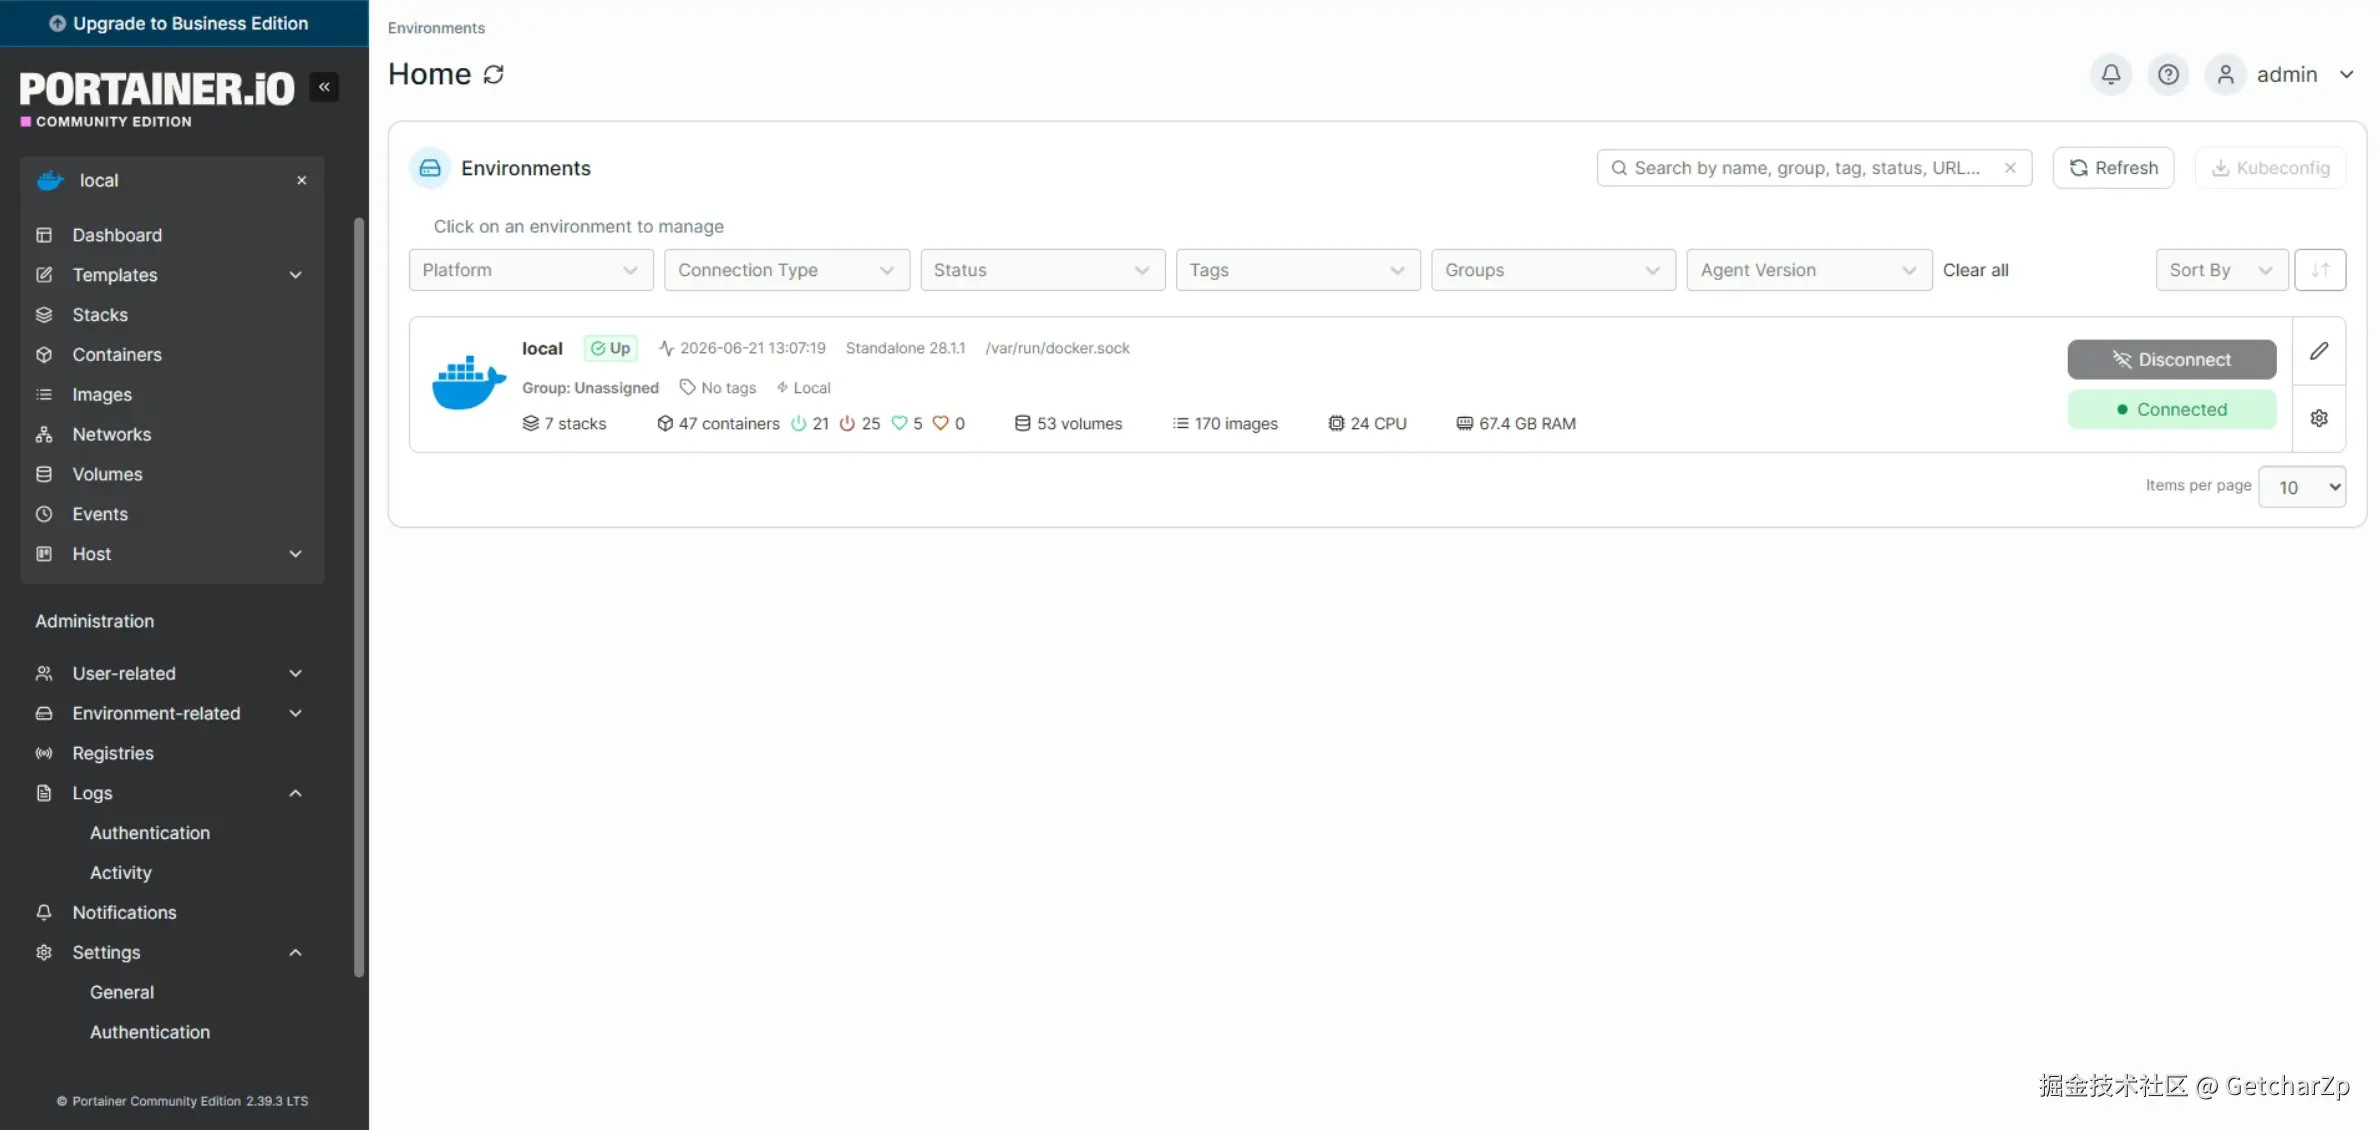
Task: Click the /var/run/docker.sock URL text
Action: (x=1058, y=348)
